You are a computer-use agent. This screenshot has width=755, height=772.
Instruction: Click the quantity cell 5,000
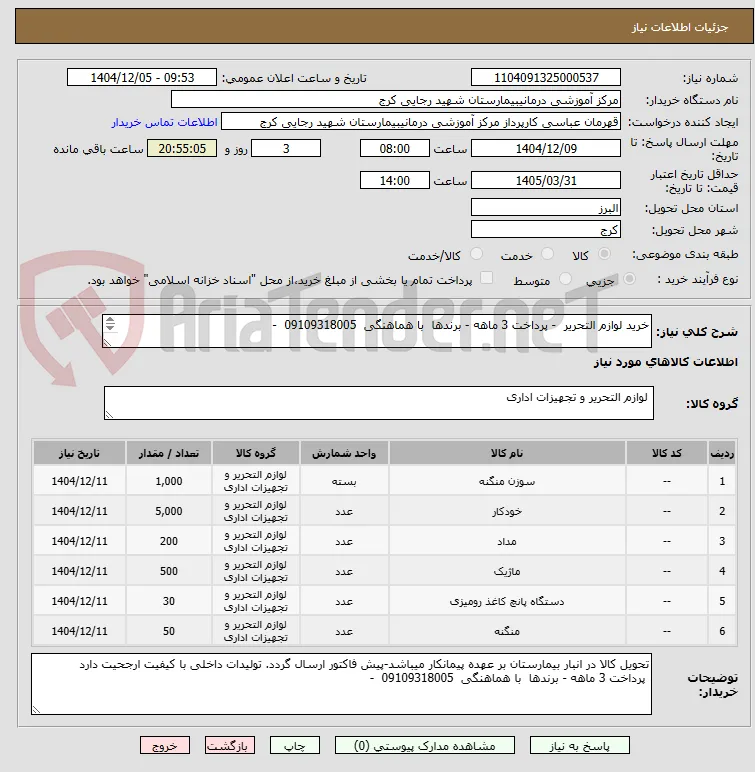(169, 511)
